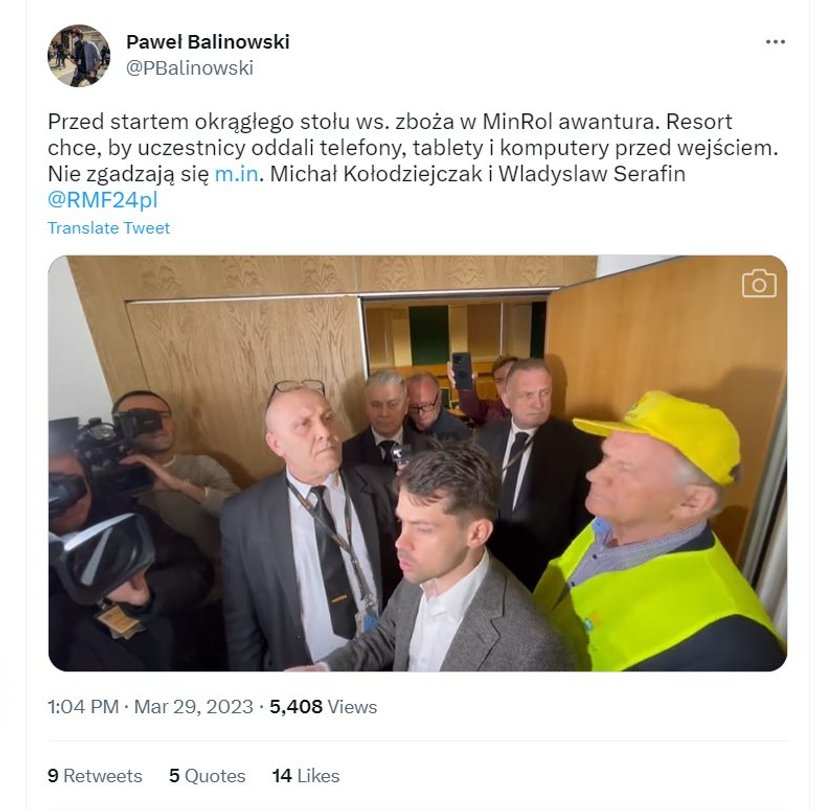840x810 pixels.
Task: Click Paweł Balinowski's profile avatar
Action: coord(79,55)
